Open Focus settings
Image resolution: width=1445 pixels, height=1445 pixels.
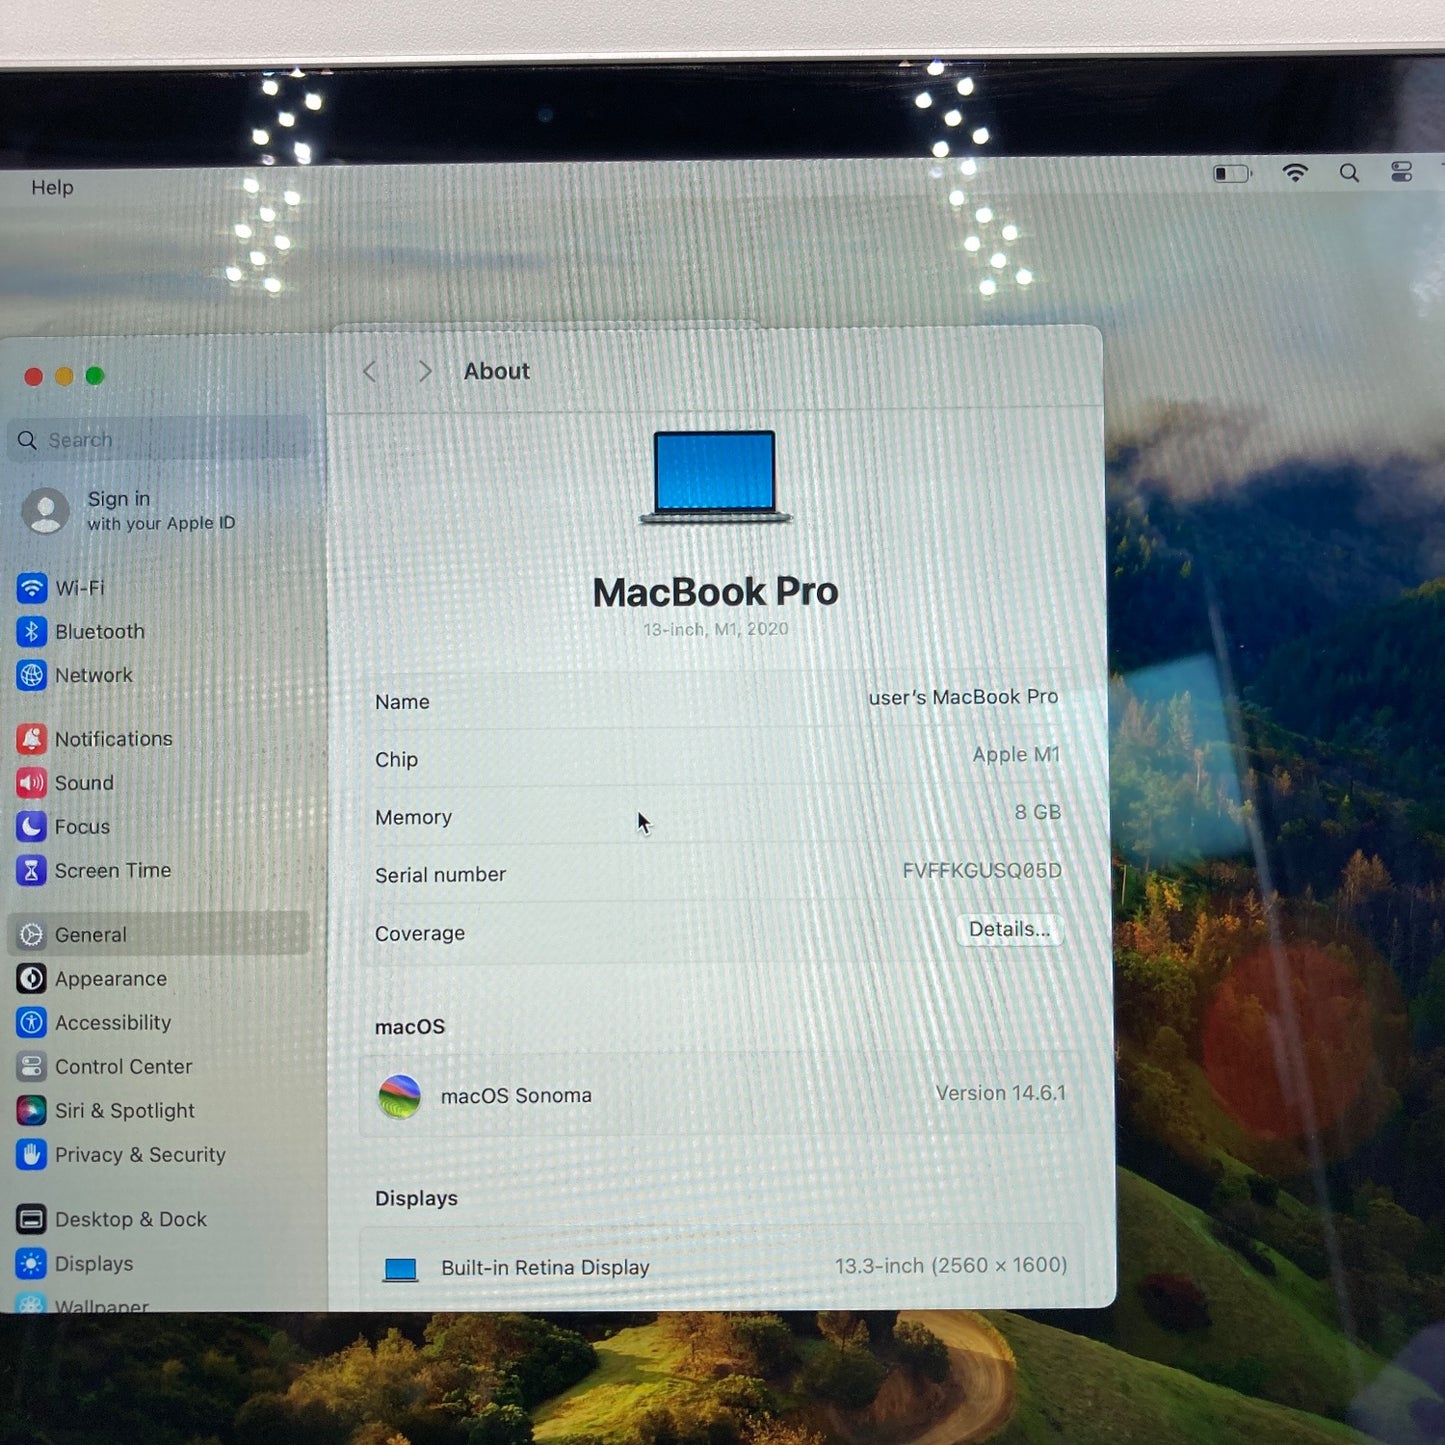(x=81, y=827)
